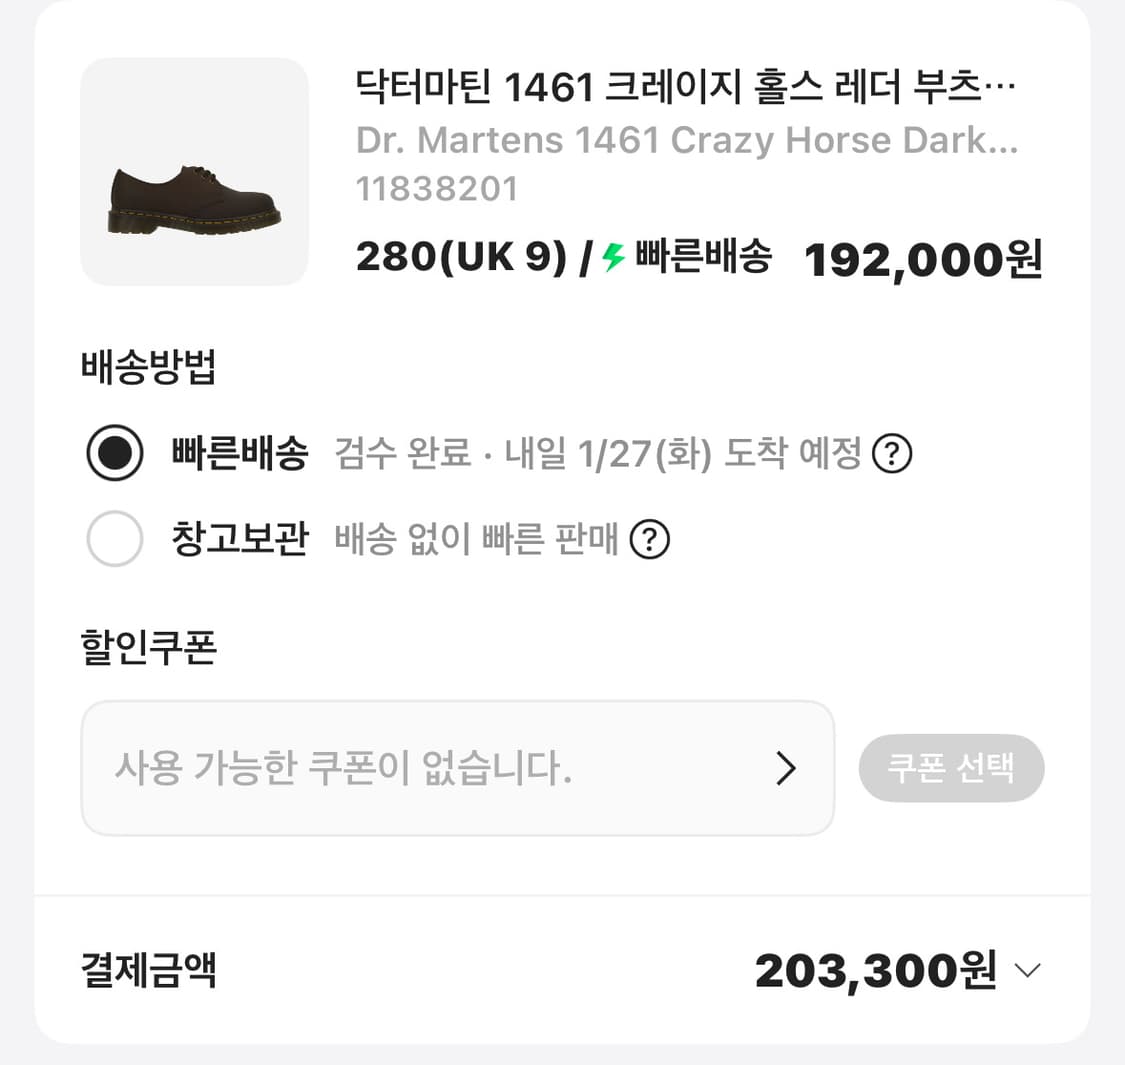Collapse the payment total chevron next to 203,300원
Viewport: 1125px width, 1065px height.
pyautogui.click(x=1026, y=969)
